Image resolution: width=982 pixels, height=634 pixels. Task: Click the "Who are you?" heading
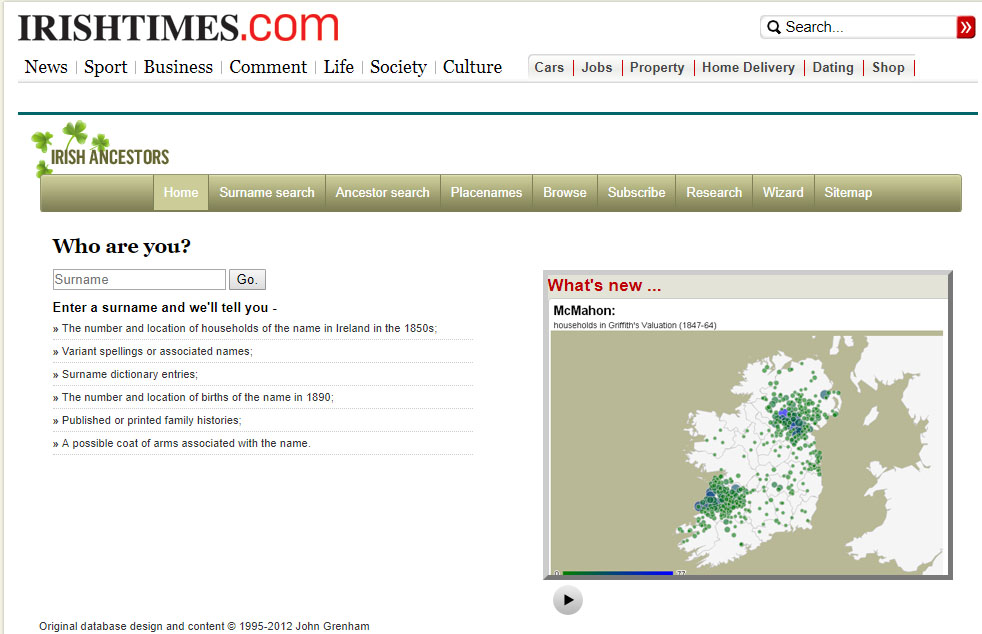pos(121,246)
